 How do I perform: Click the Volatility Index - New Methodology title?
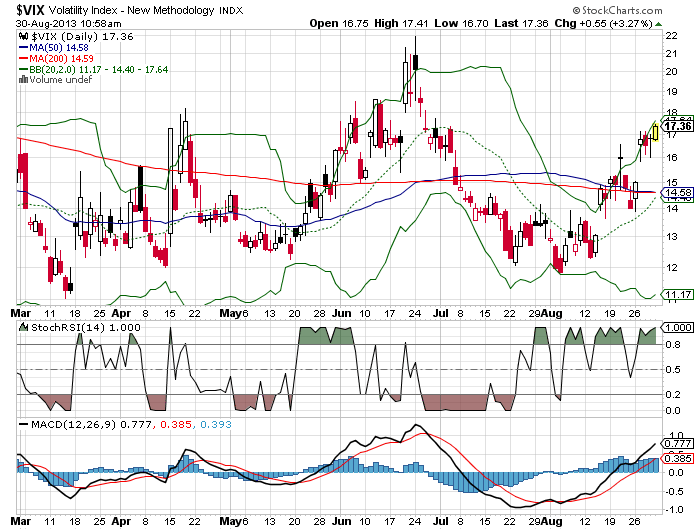131,10
